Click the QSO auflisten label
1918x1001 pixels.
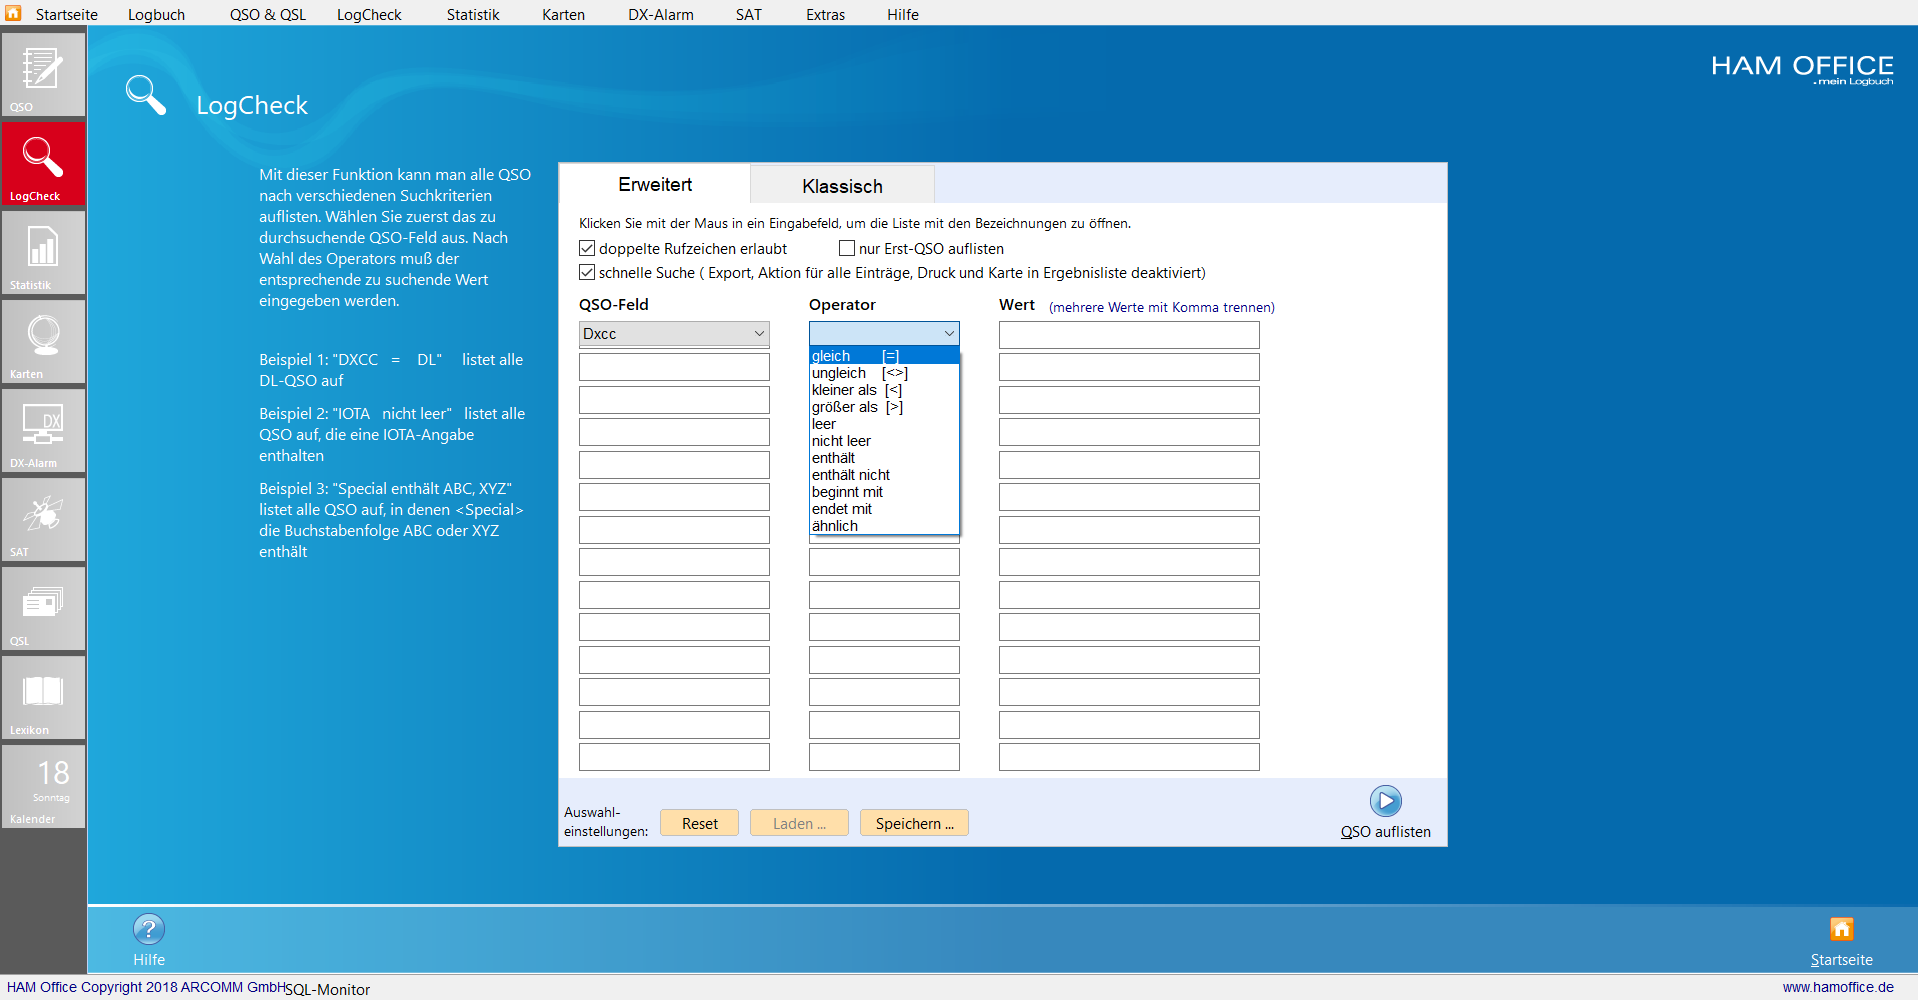(x=1385, y=832)
